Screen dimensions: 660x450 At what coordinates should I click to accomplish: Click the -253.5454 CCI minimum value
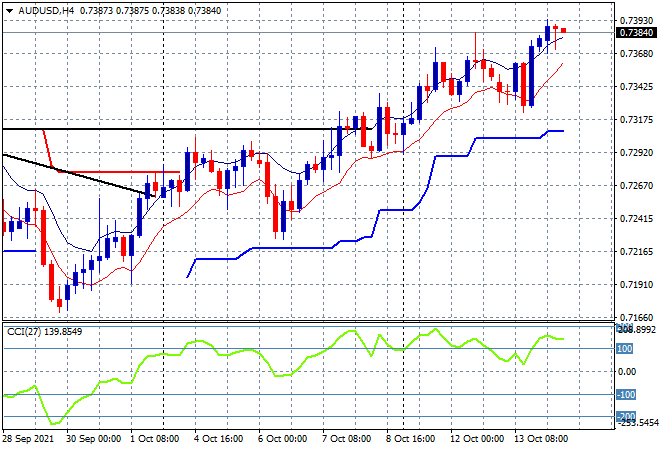[638, 422]
